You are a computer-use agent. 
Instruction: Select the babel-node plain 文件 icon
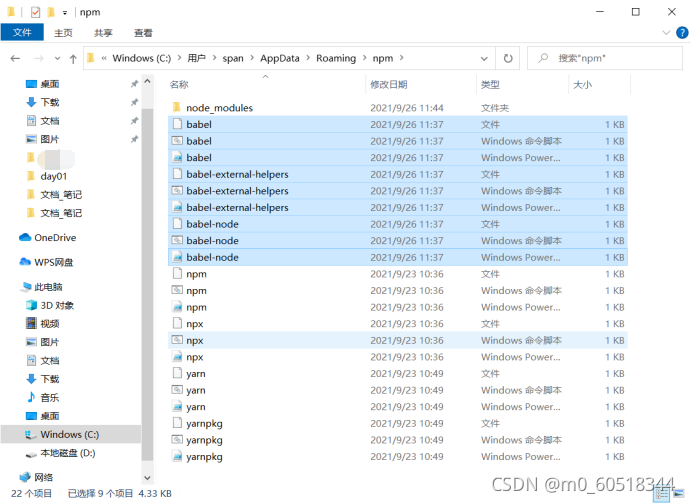(x=177, y=224)
